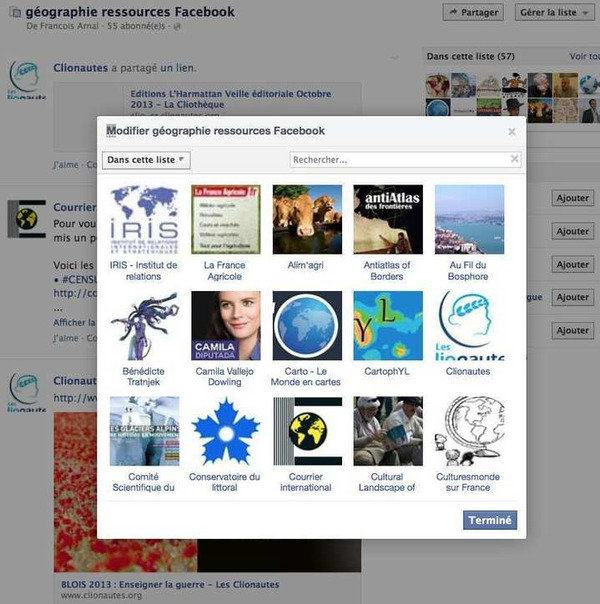Viewport: 600px width, 604px height.
Task: Open the Gérer la liste dropdown
Action: click(x=555, y=12)
